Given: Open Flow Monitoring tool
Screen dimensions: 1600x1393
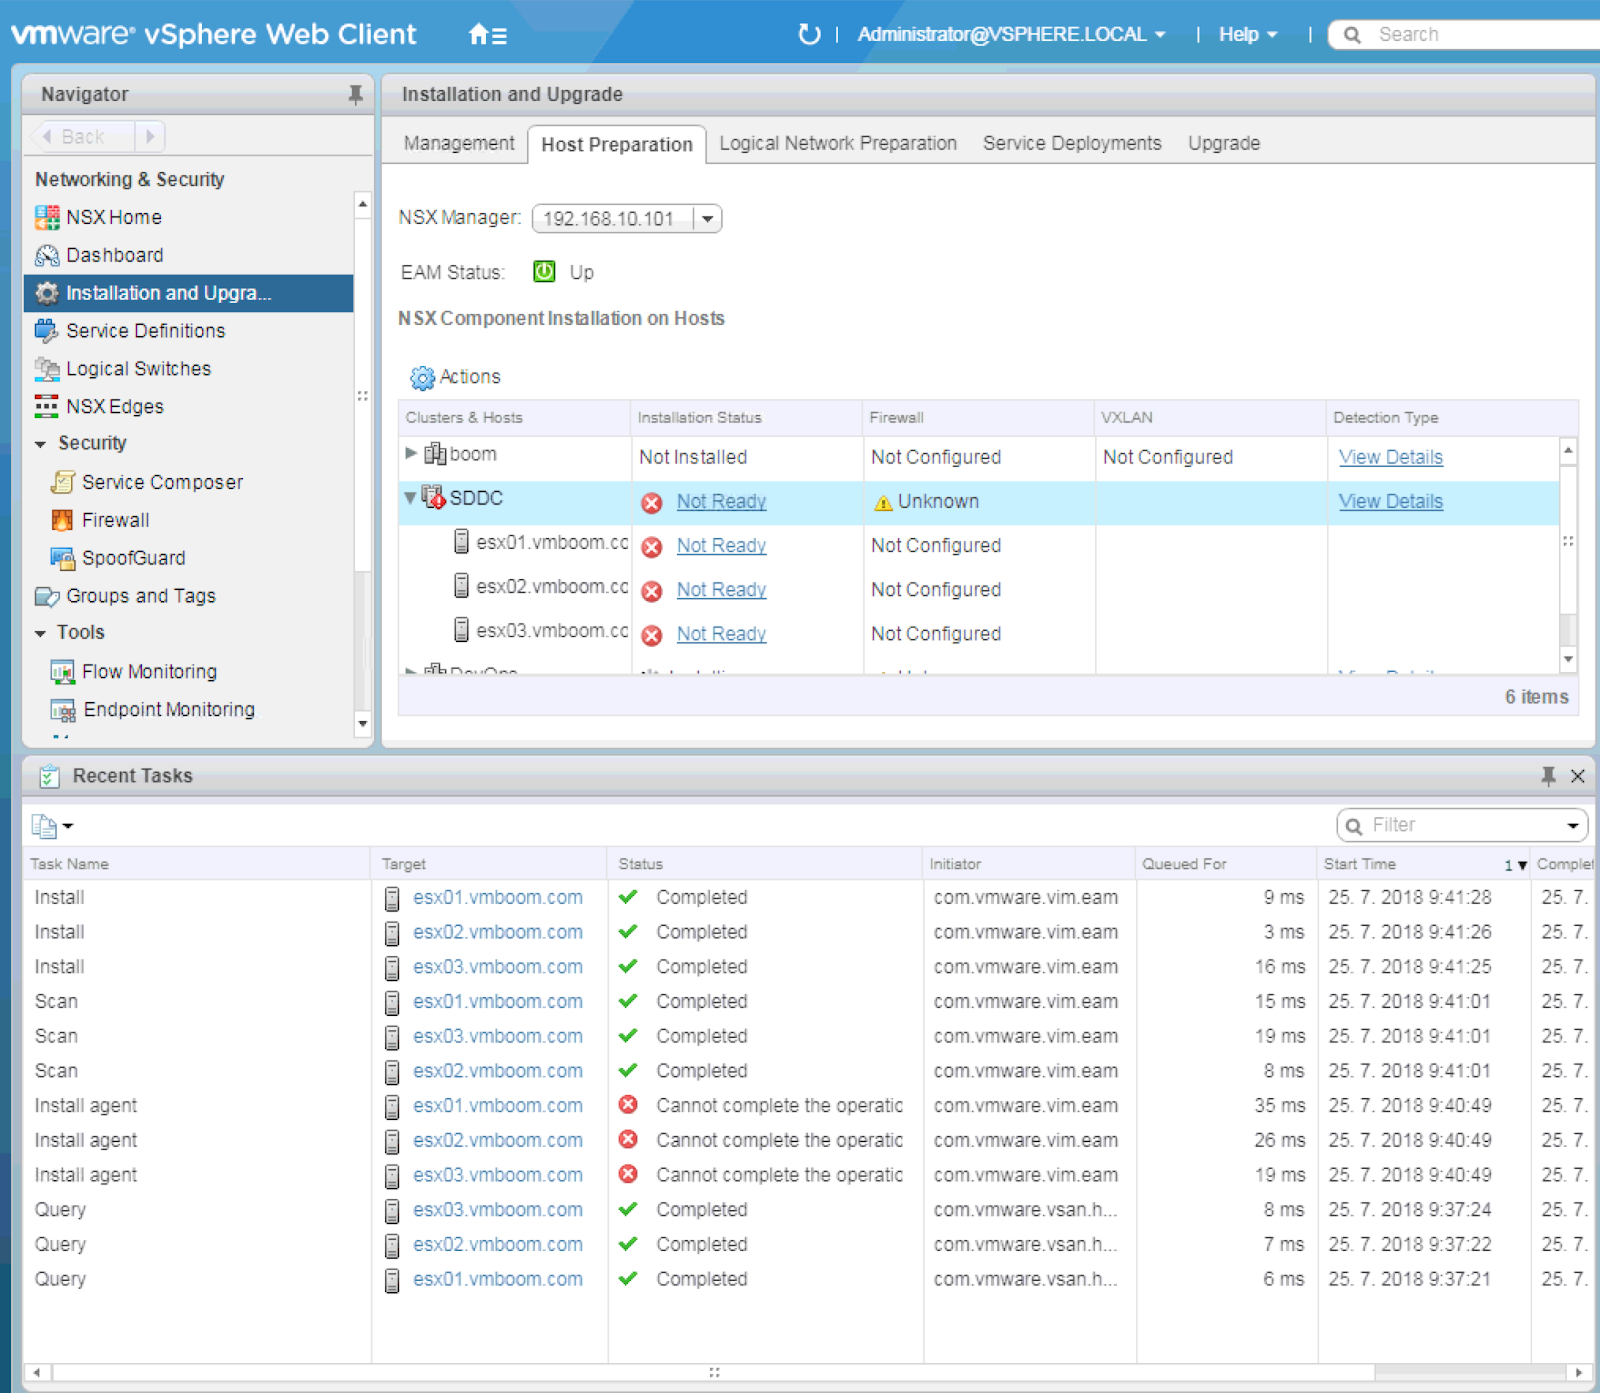Looking at the screenshot, I should pyautogui.click(x=149, y=672).
